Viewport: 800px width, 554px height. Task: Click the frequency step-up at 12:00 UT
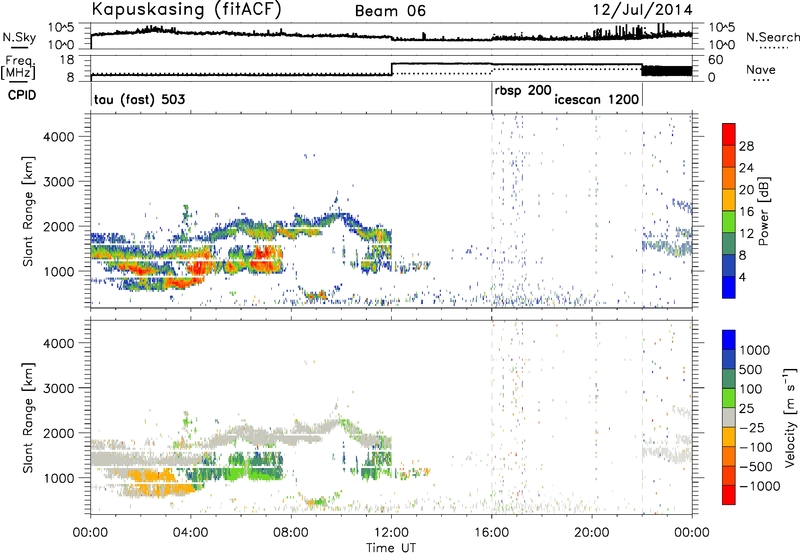(x=392, y=69)
